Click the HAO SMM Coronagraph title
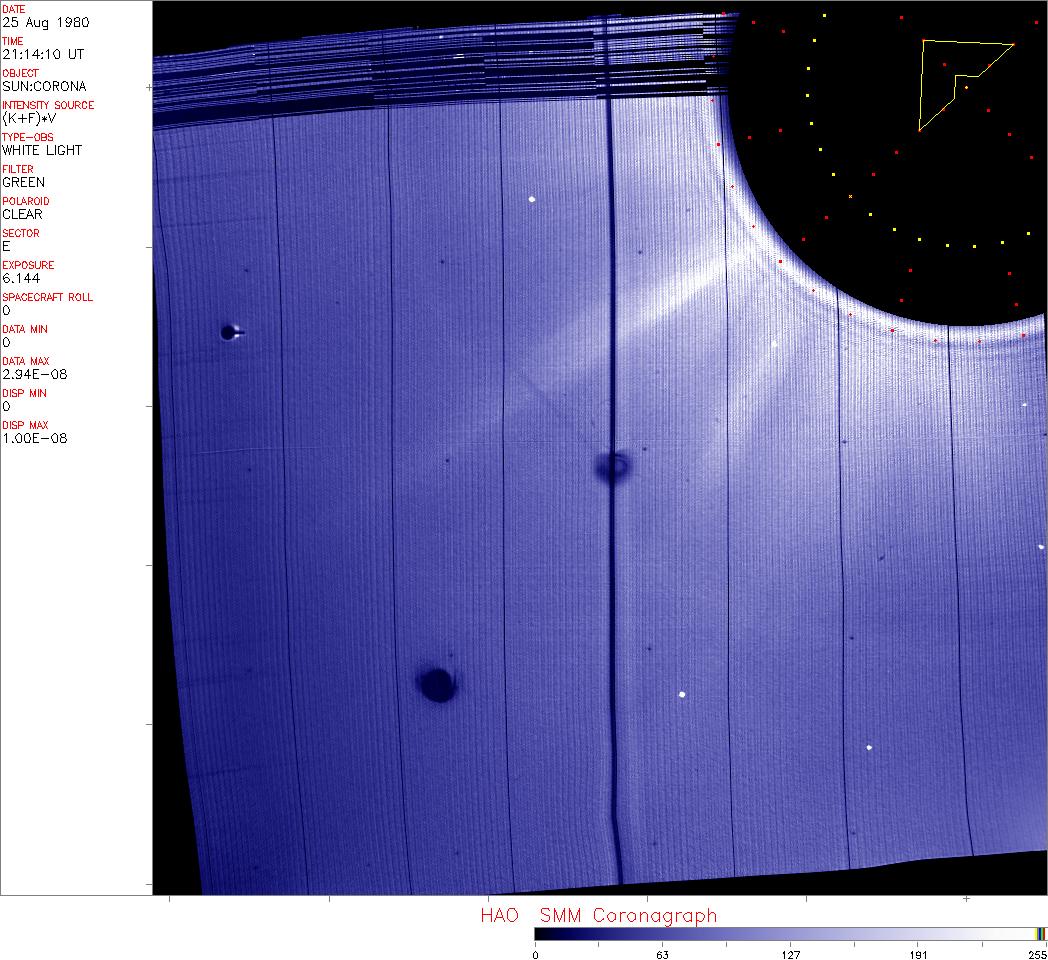 click(x=598, y=915)
